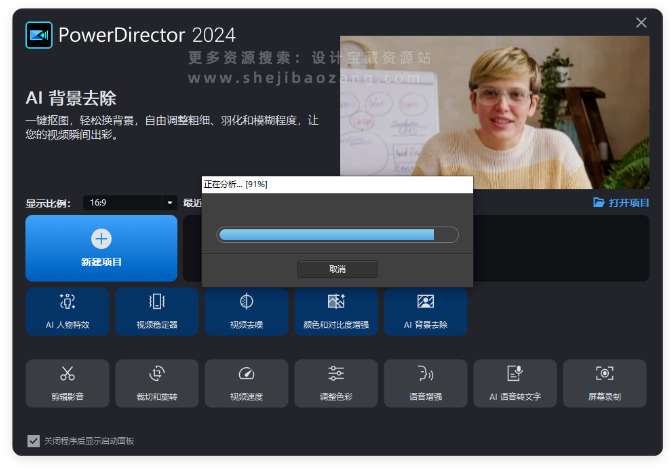Start 屏幕录制 screen recording

[605, 383]
